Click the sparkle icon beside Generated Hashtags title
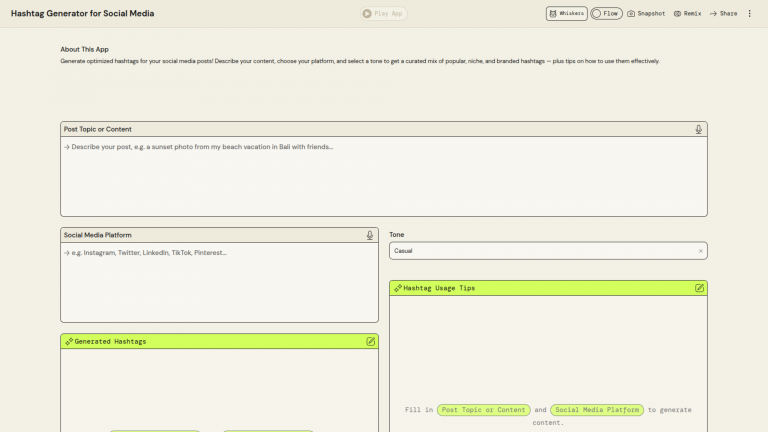 click(x=68, y=342)
